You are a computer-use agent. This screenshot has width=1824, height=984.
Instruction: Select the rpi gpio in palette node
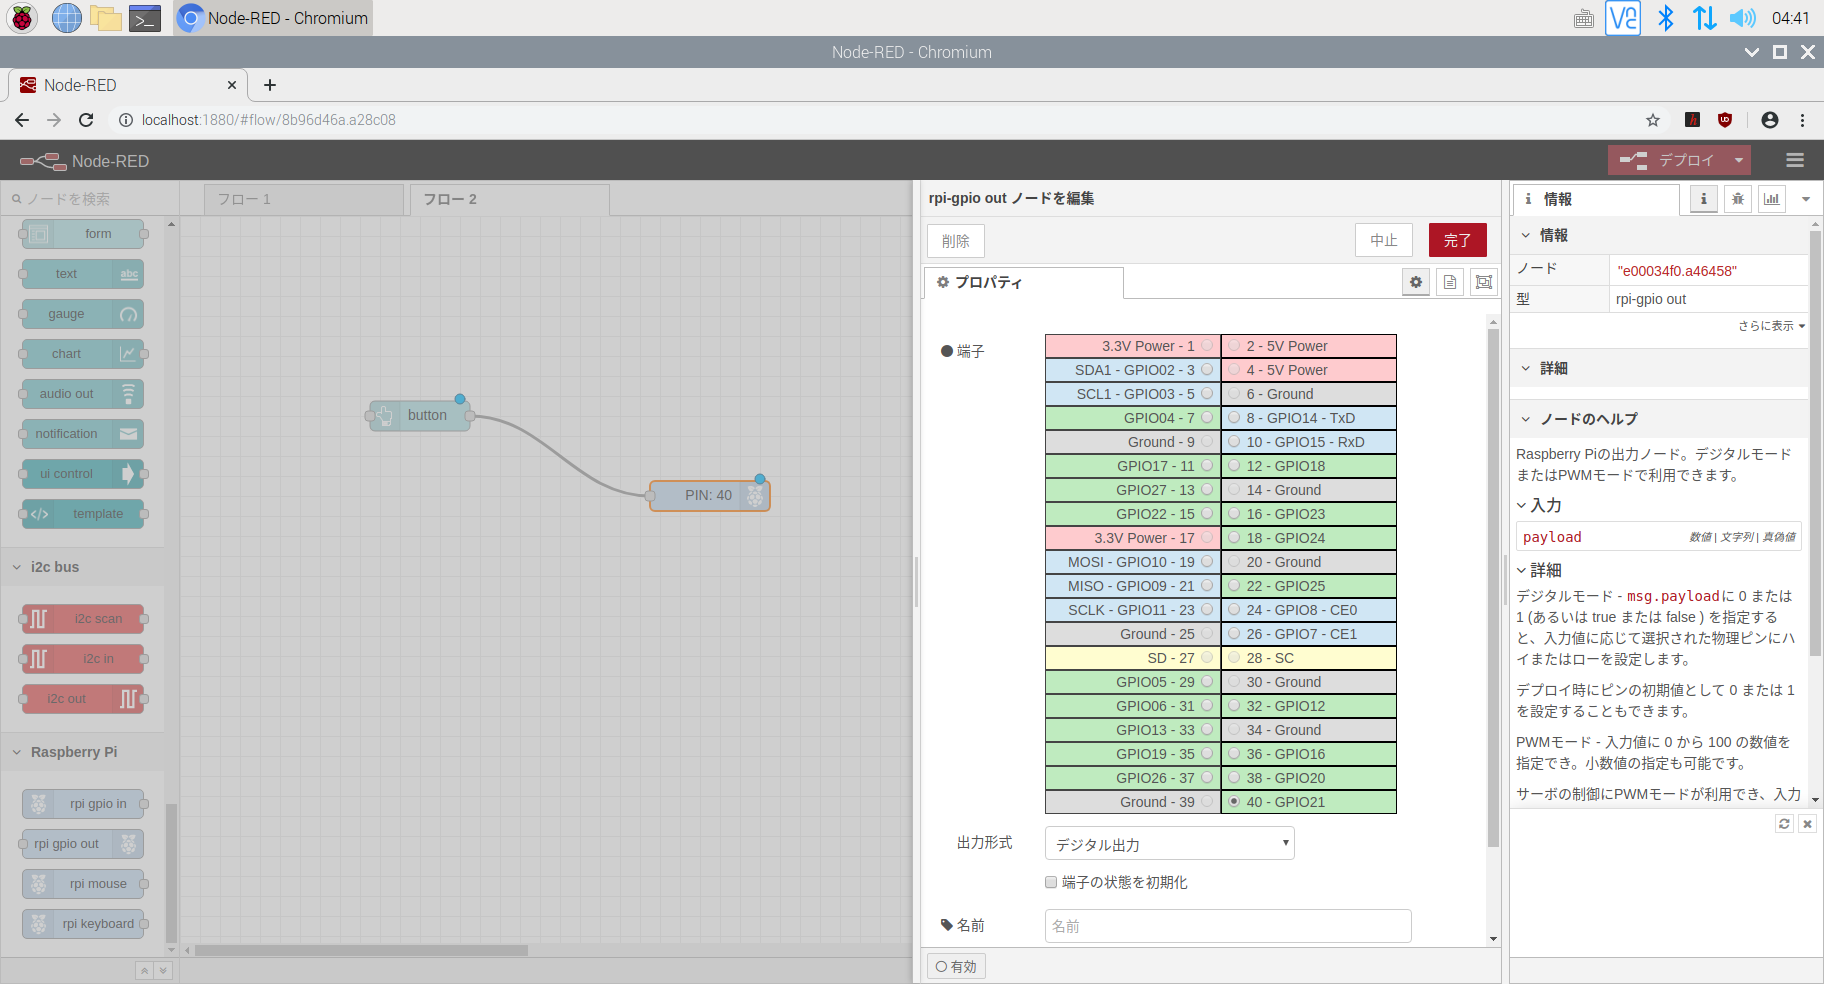pyautogui.click(x=83, y=804)
